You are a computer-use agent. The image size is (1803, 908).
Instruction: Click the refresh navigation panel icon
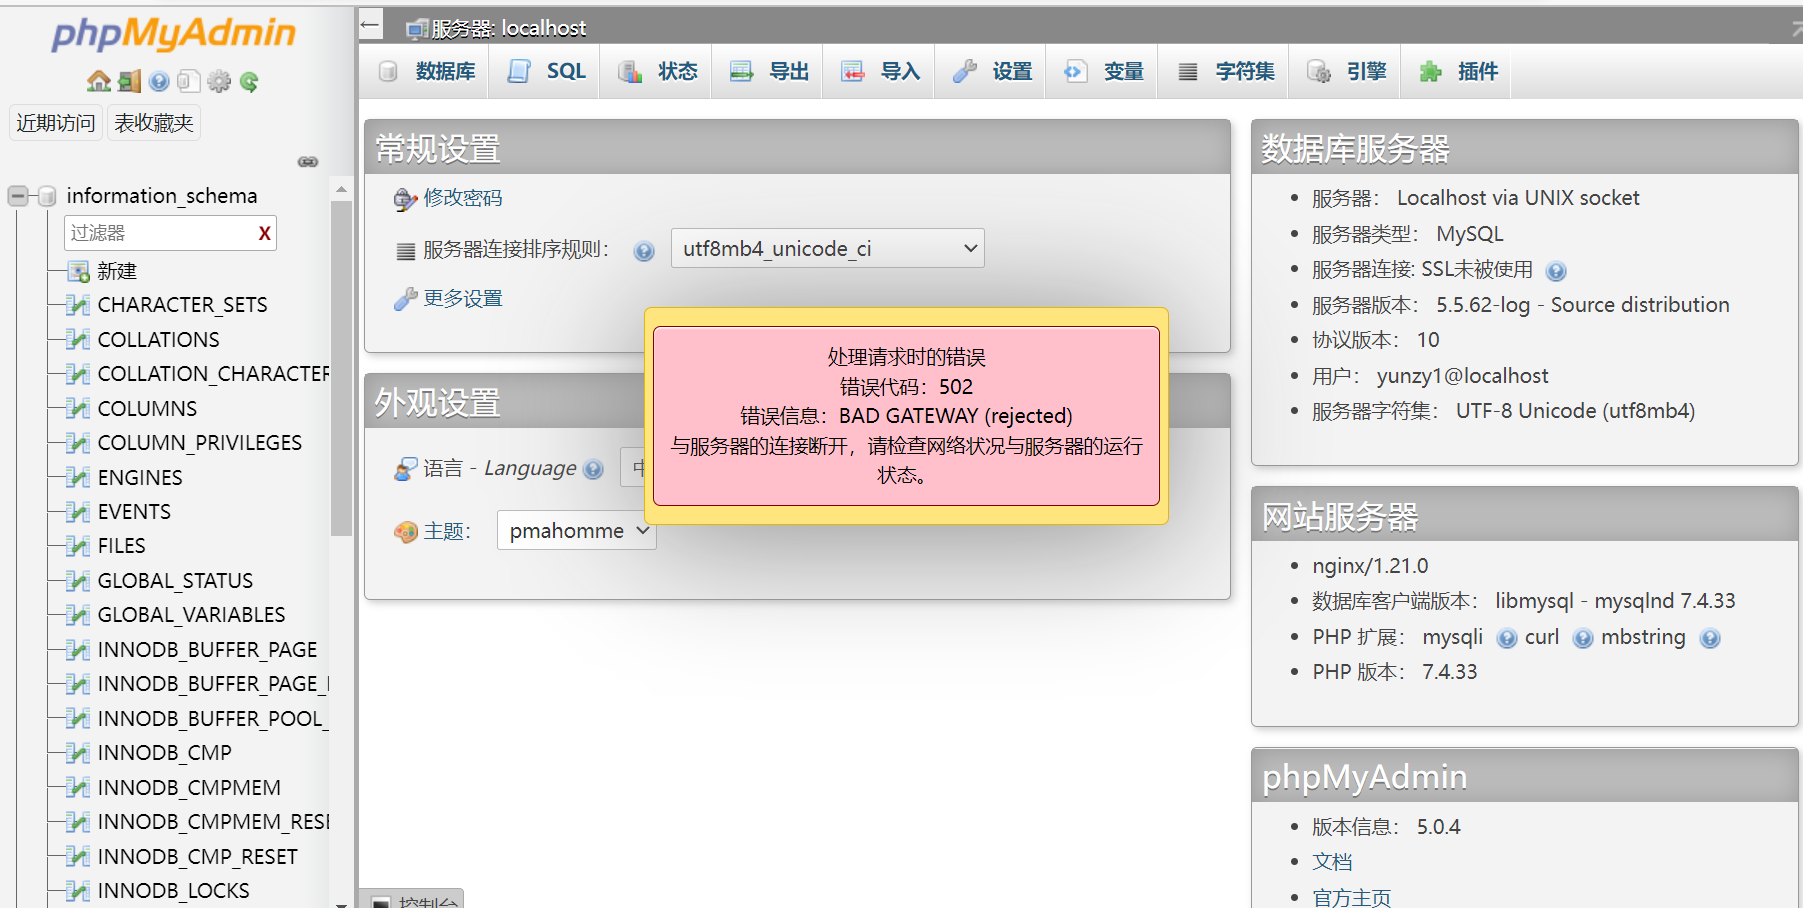(x=248, y=81)
